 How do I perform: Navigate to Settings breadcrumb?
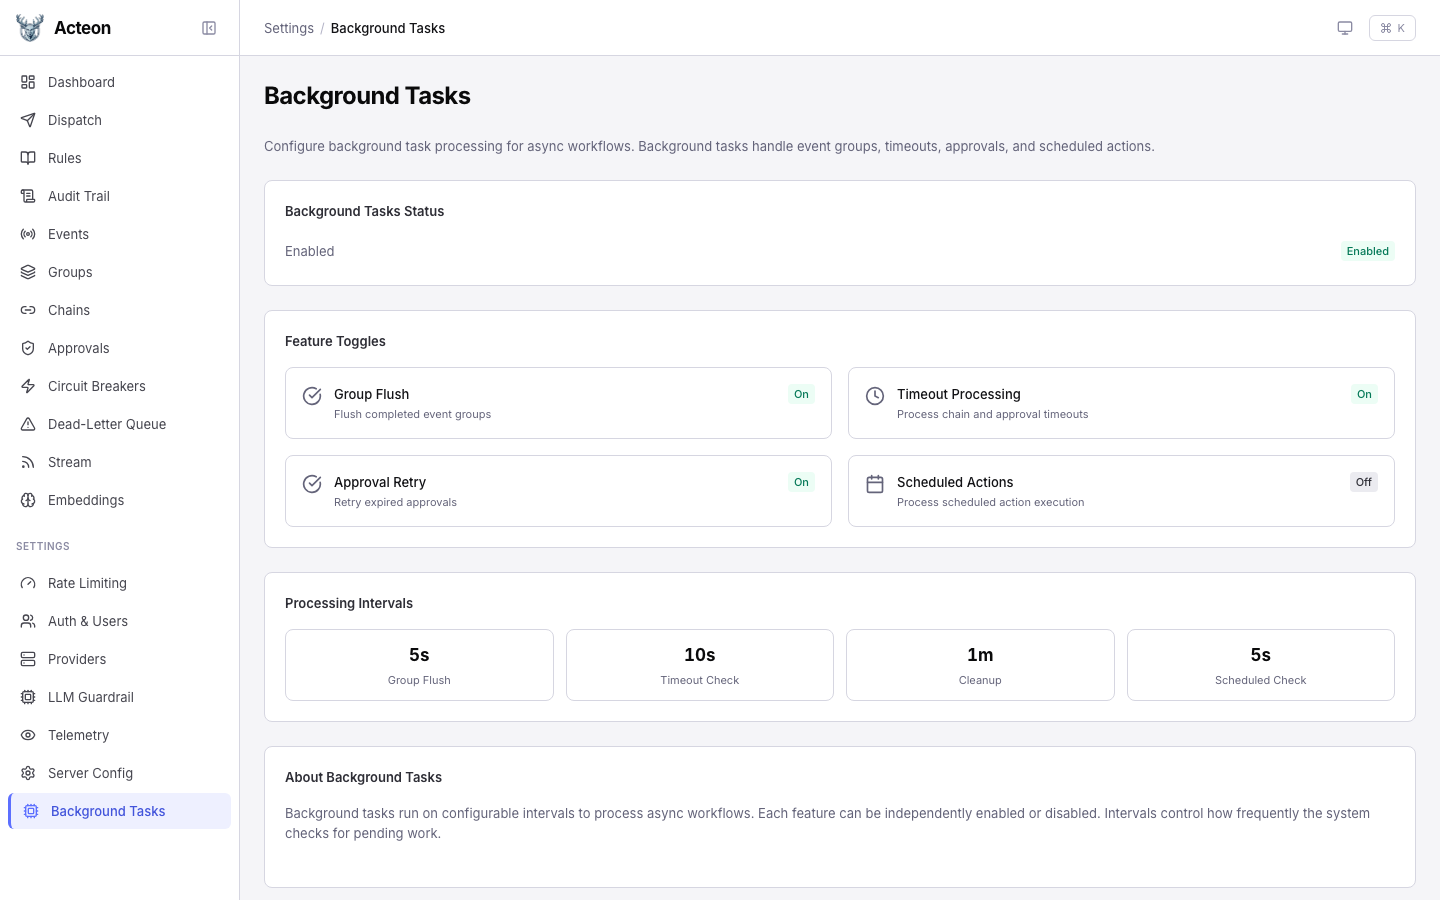289,28
